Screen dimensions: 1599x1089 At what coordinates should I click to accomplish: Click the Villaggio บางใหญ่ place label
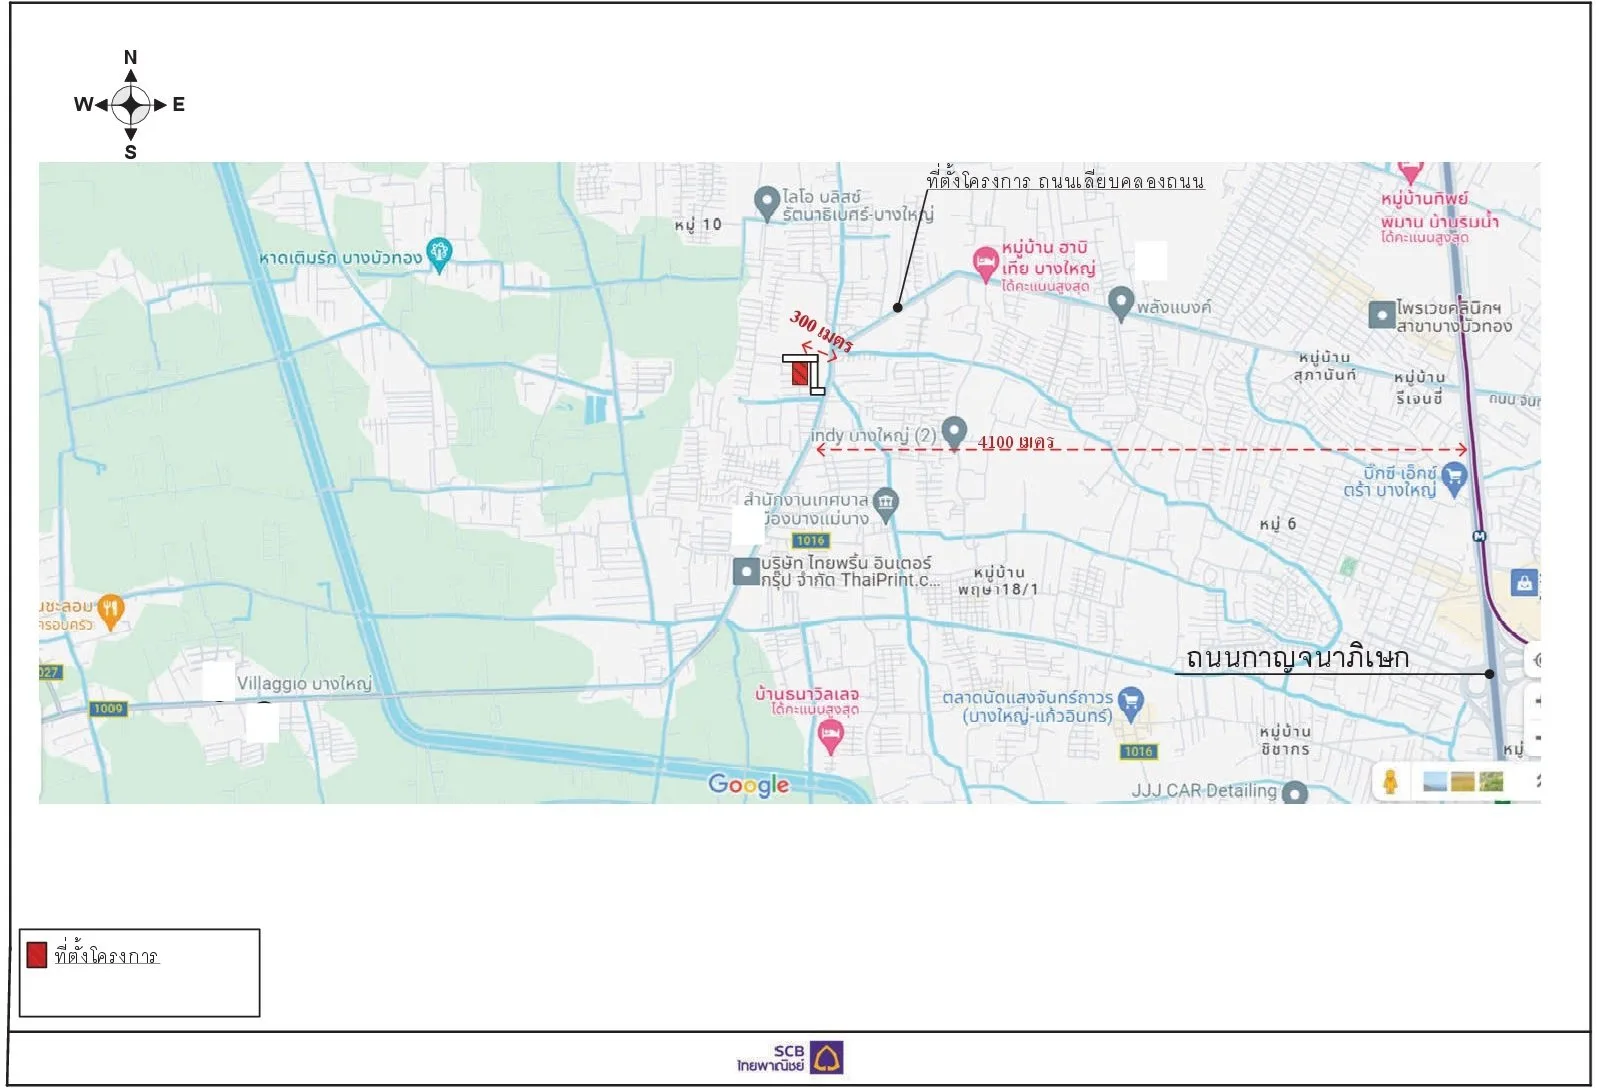pos(304,684)
